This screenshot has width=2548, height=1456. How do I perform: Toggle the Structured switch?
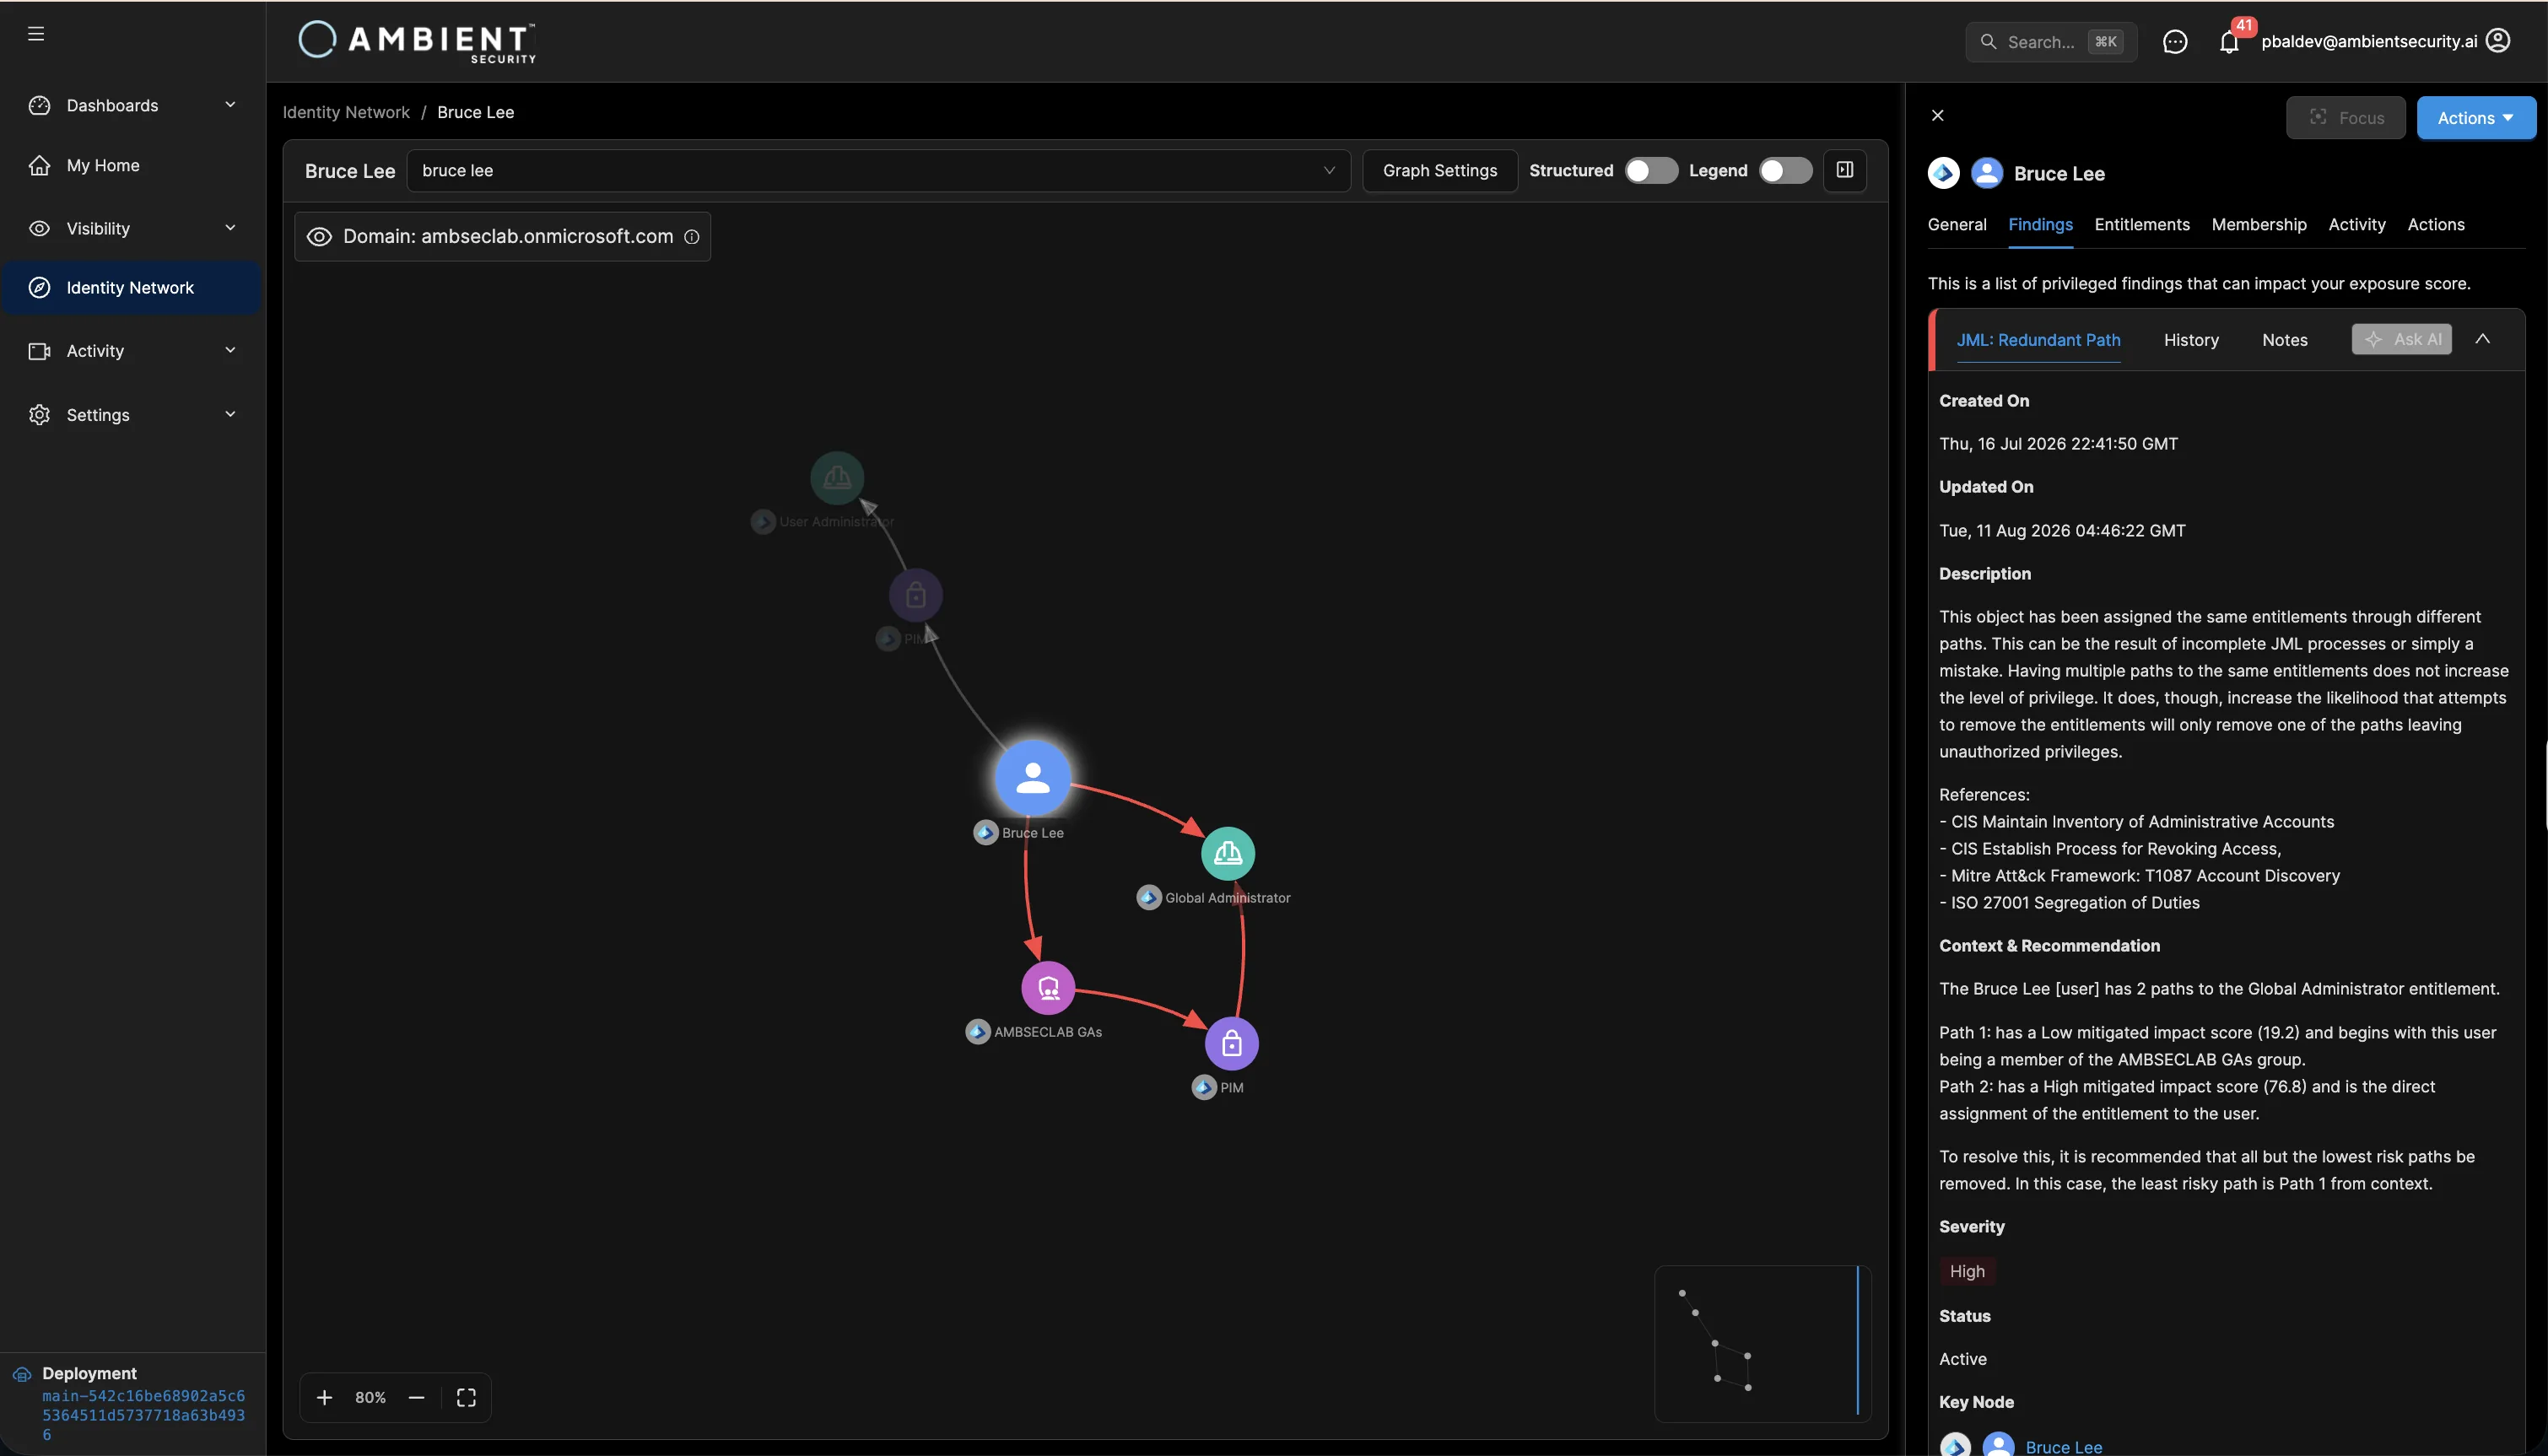(x=1651, y=171)
